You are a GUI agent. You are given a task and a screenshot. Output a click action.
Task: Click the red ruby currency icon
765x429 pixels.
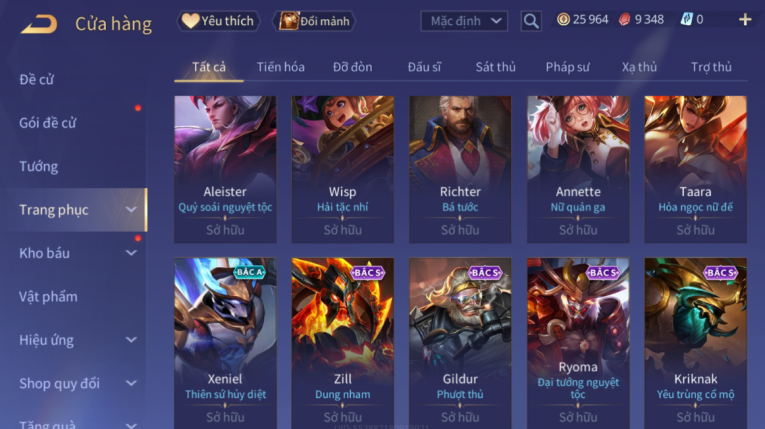click(x=624, y=20)
